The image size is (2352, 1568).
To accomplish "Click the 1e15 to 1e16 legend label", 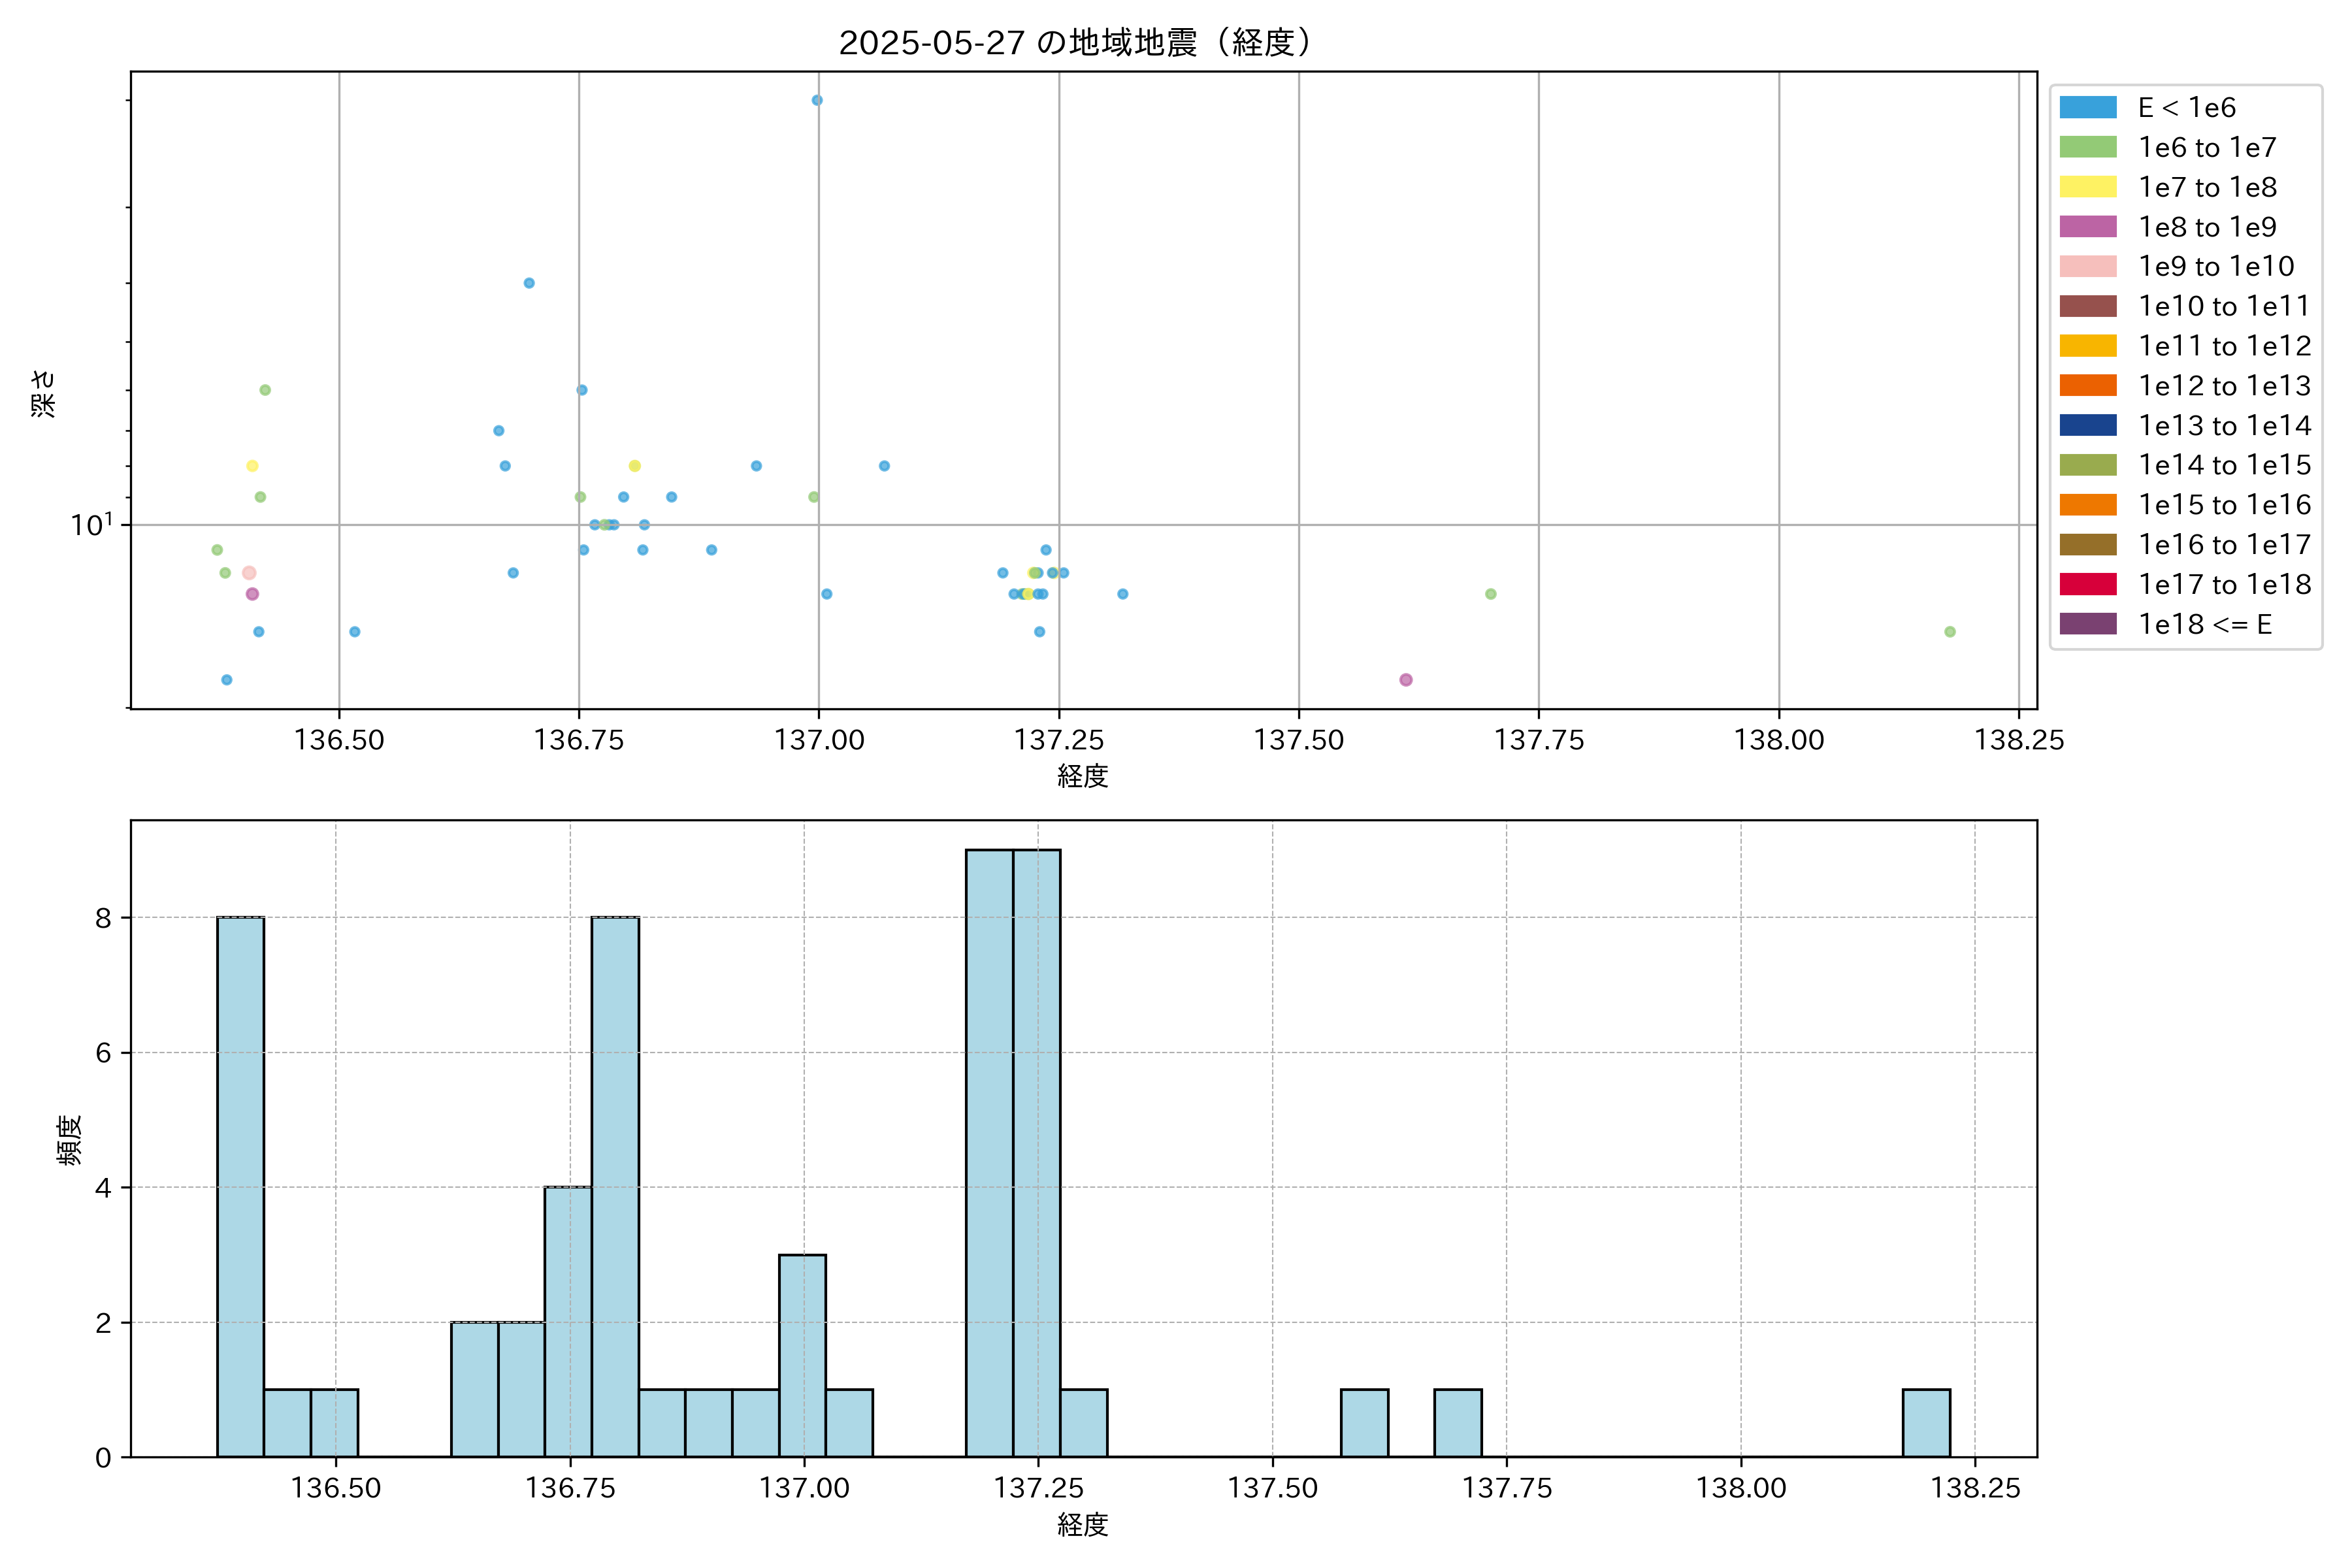I will (2224, 505).
